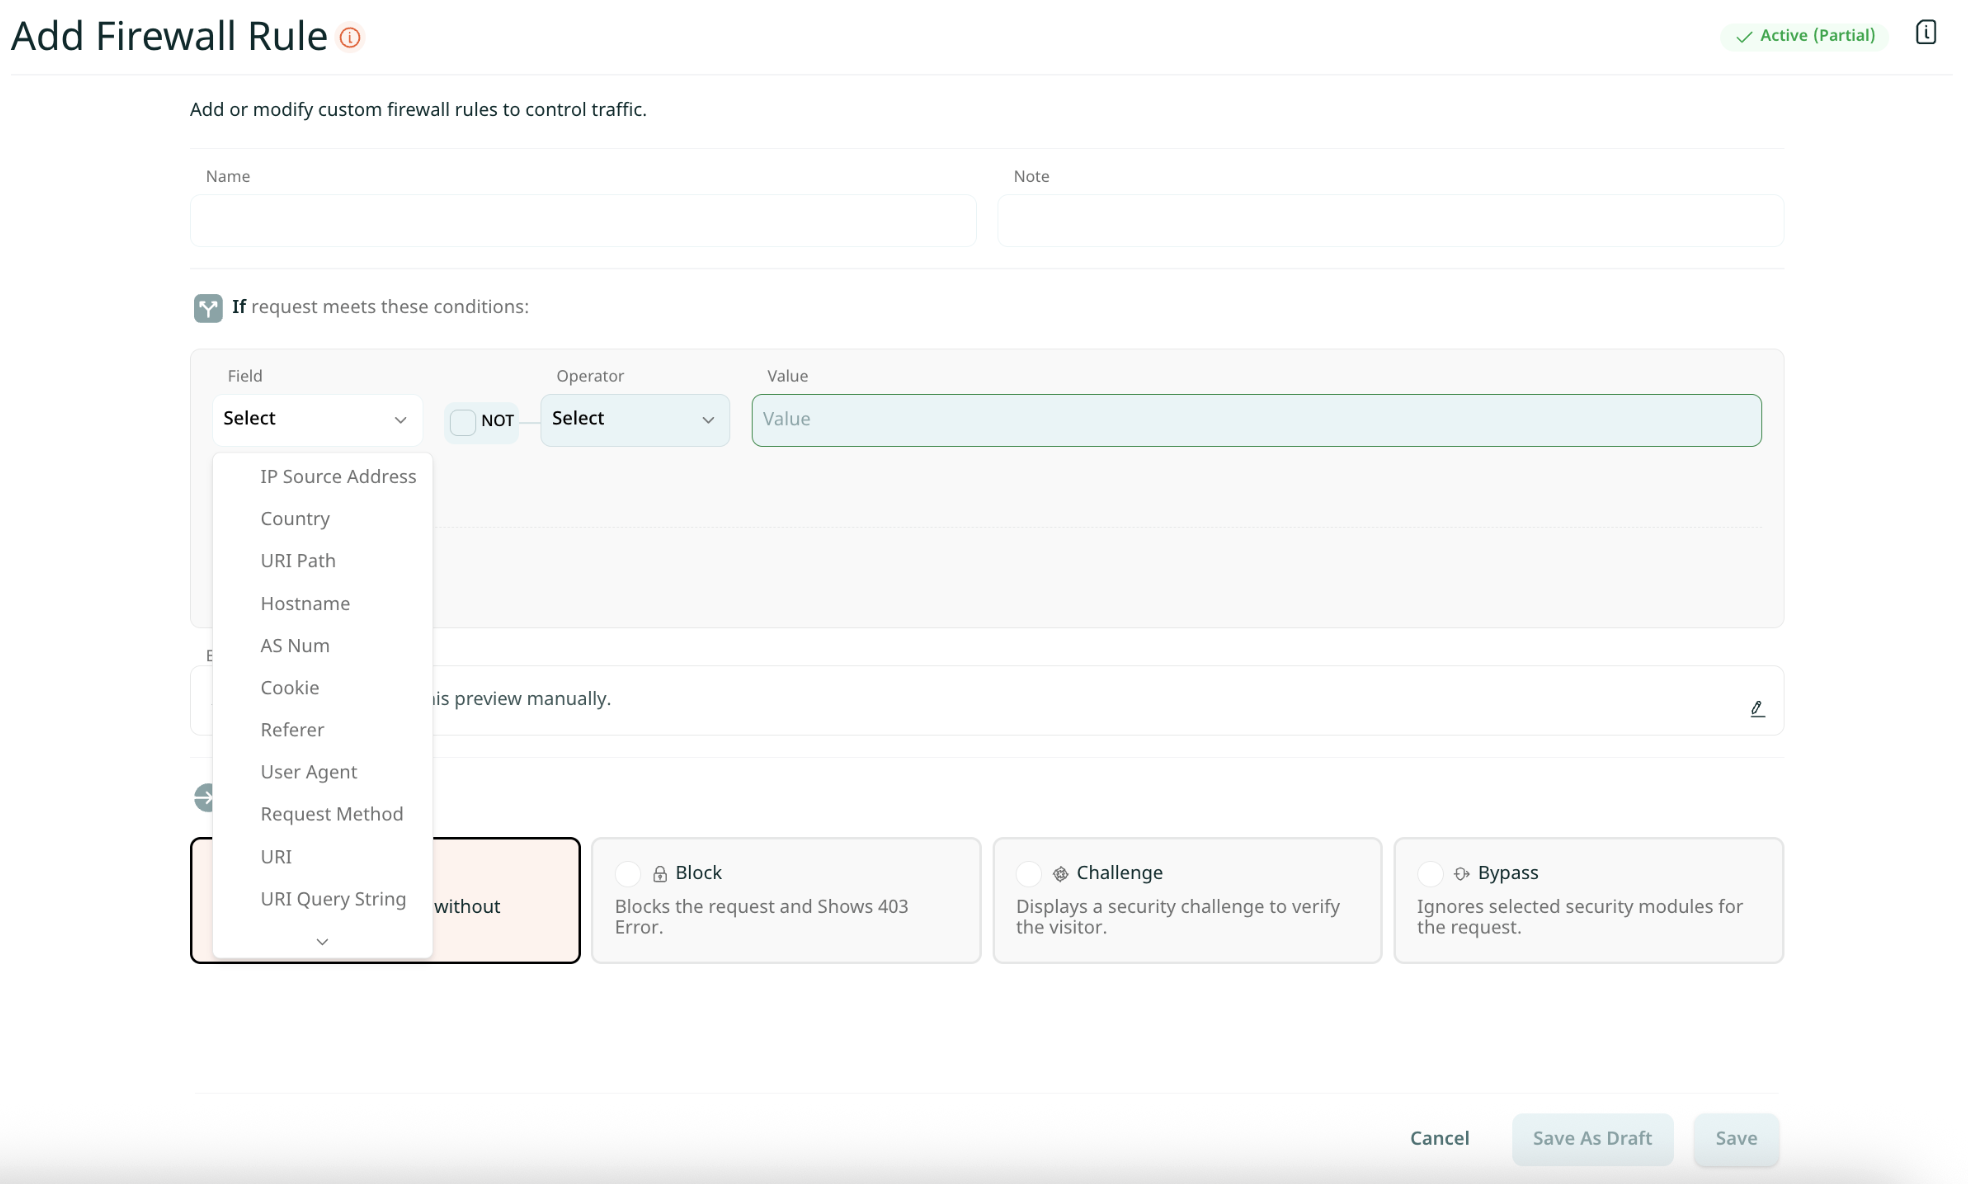Viewport: 1968px width, 1184px height.
Task: Enable the NOT toggle for the condition
Action: [462, 422]
